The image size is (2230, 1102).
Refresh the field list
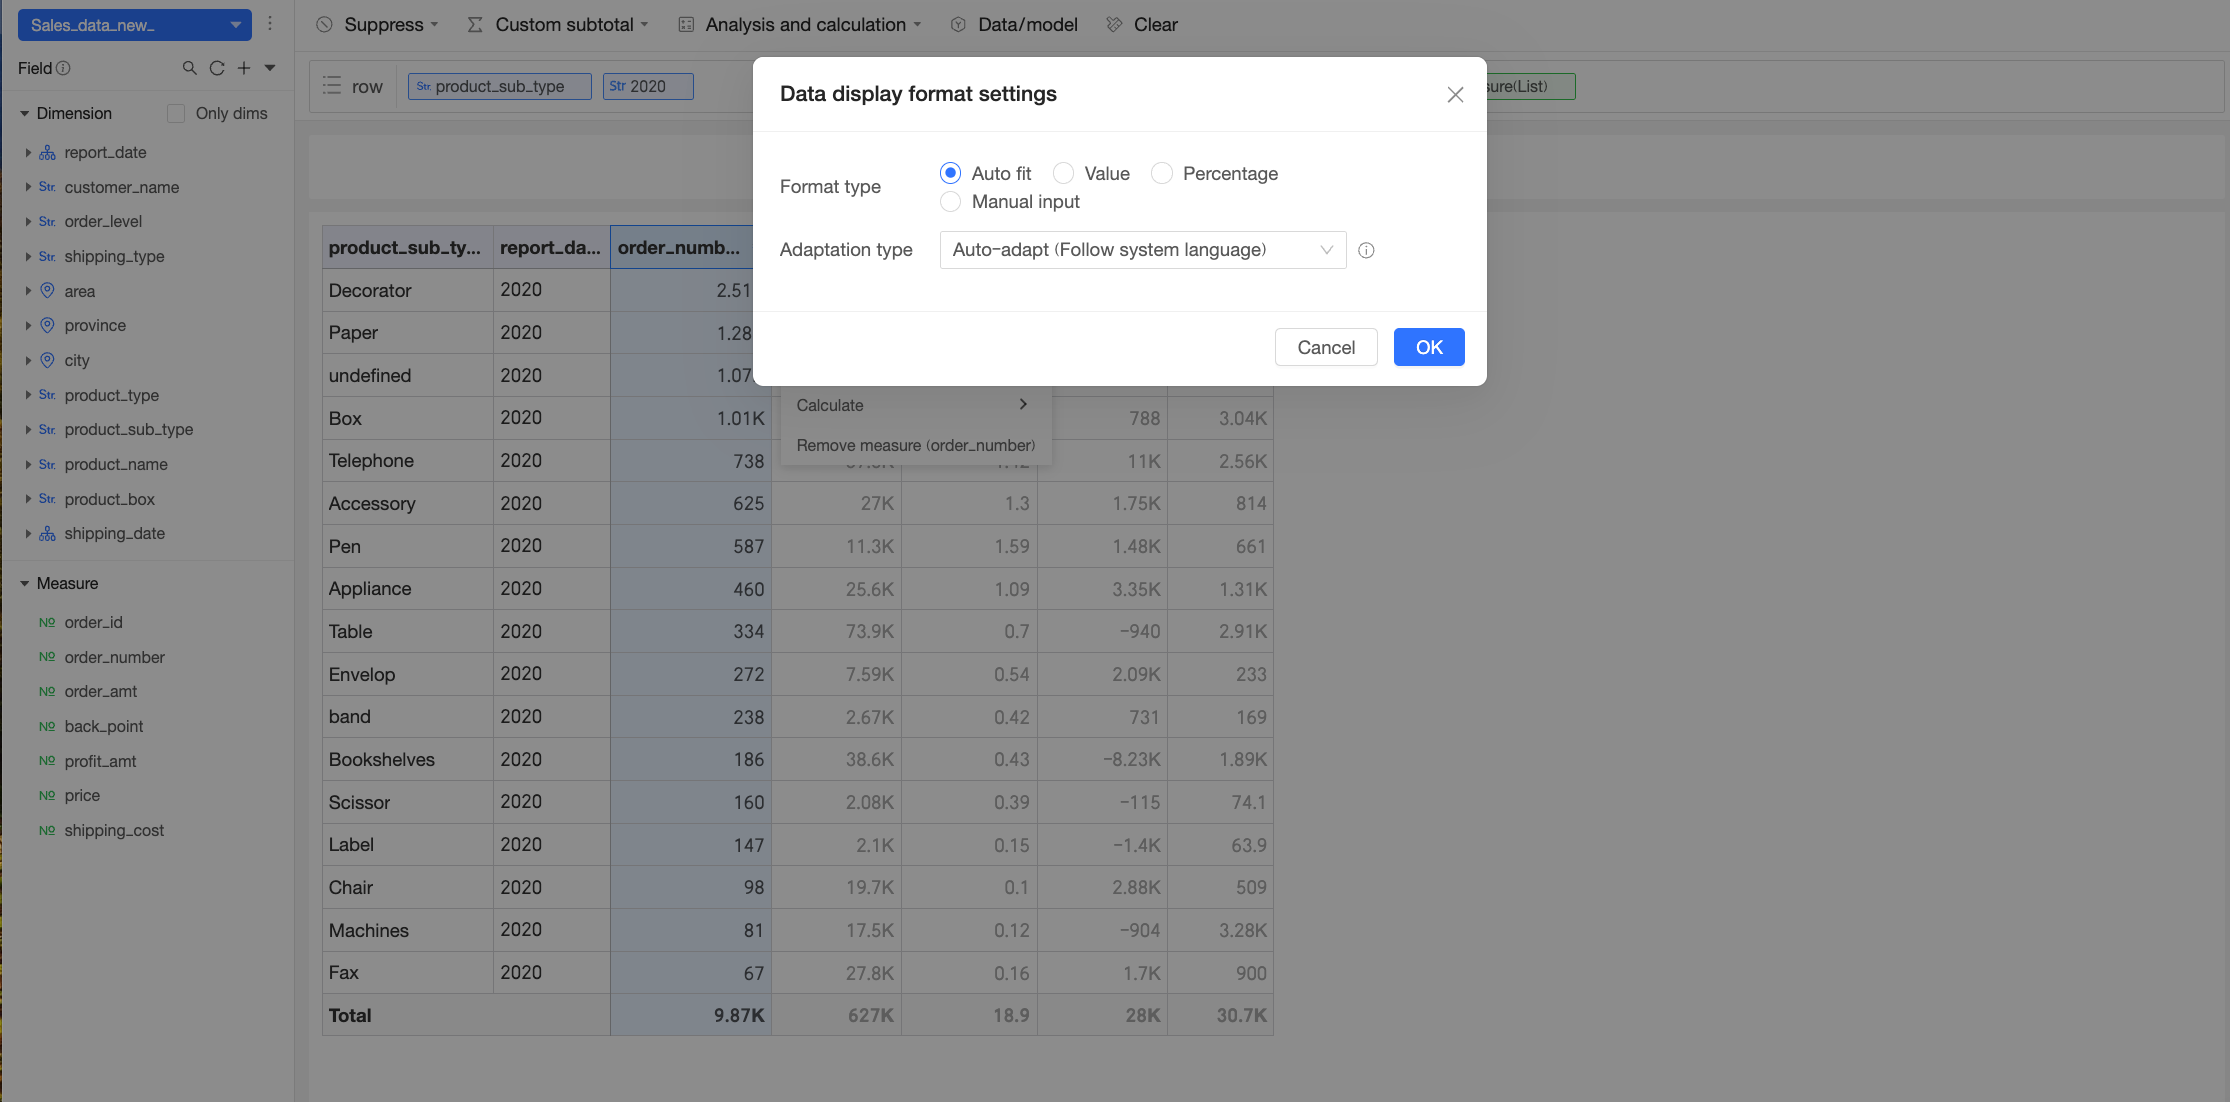pos(216,68)
